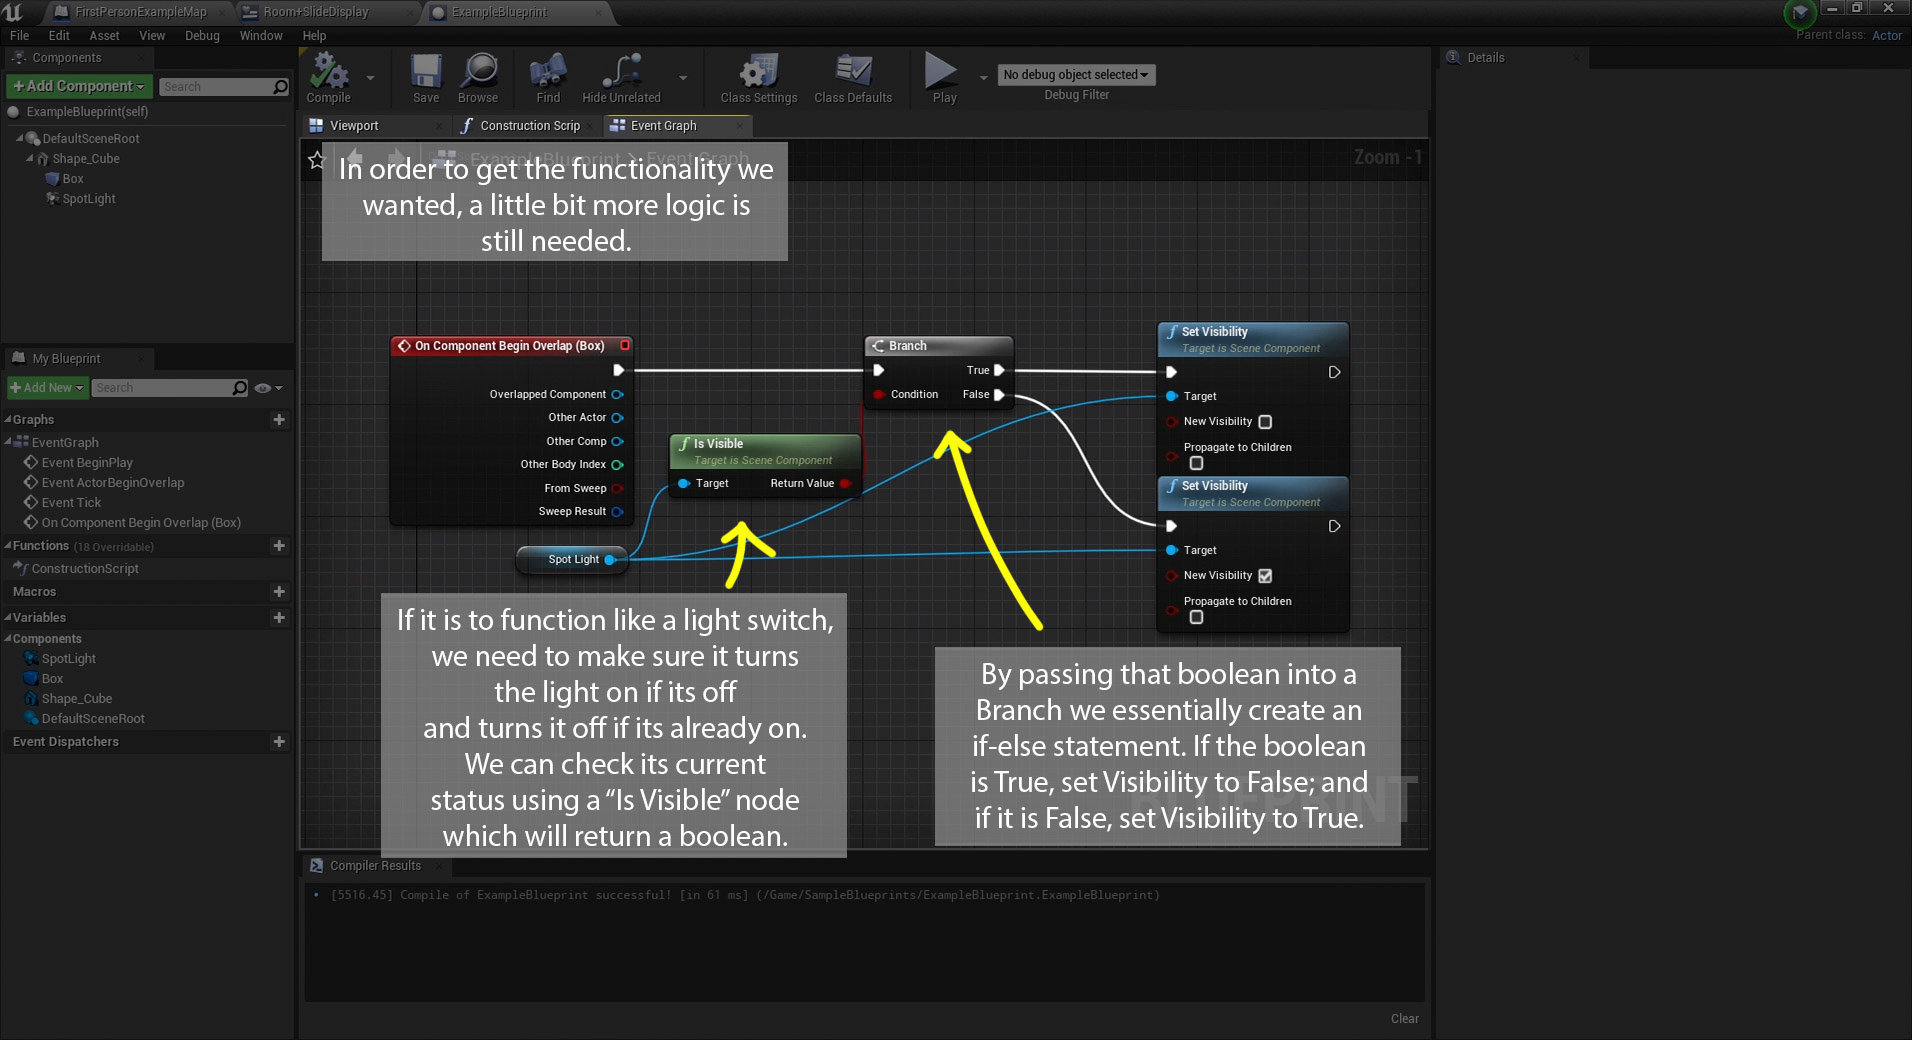Collapse the EventGraph tree node

(8, 442)
